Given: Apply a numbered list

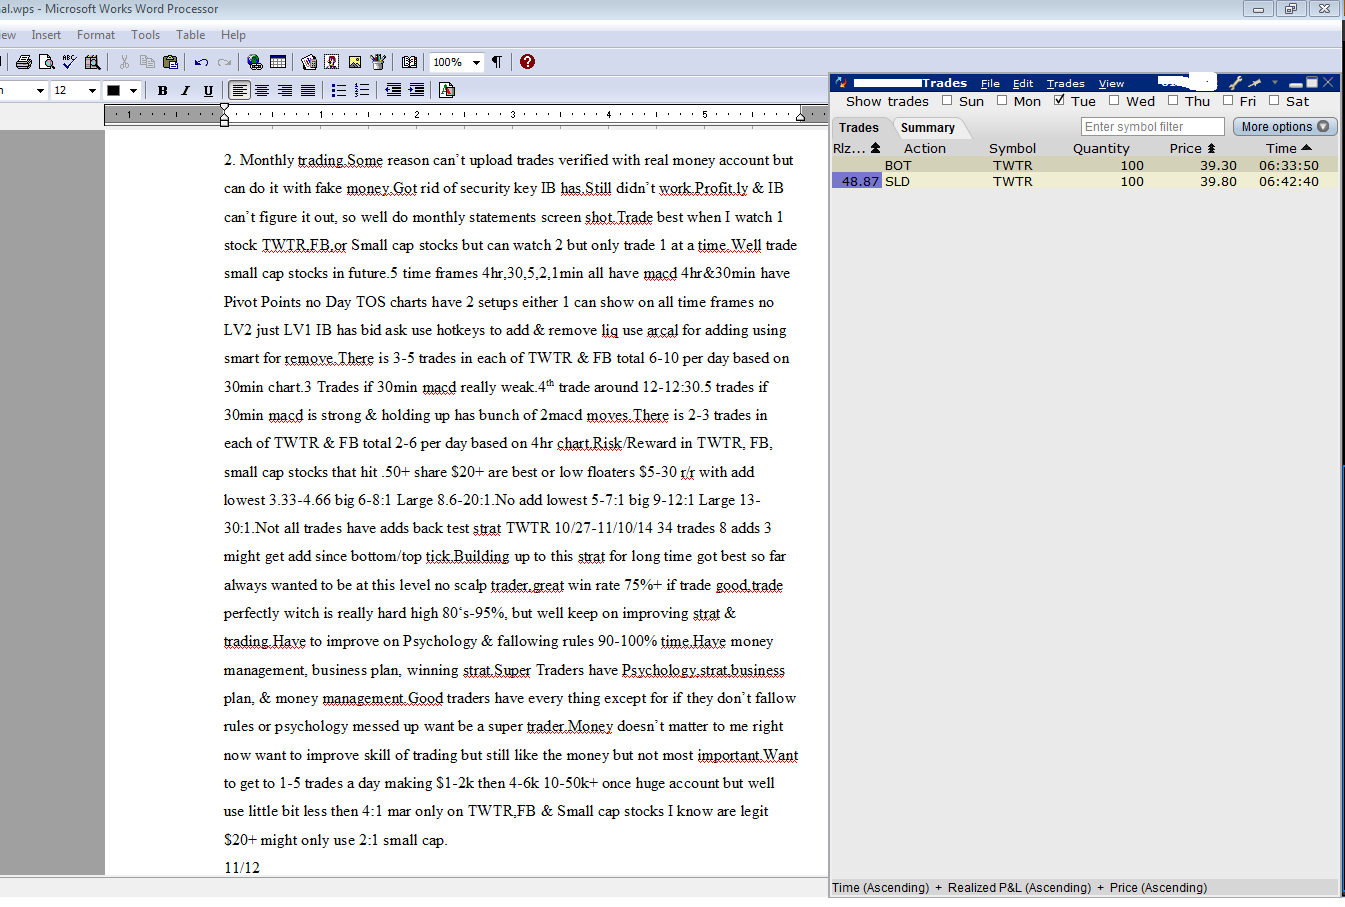Looking at the screenshot, I should [x=362, y=90].
